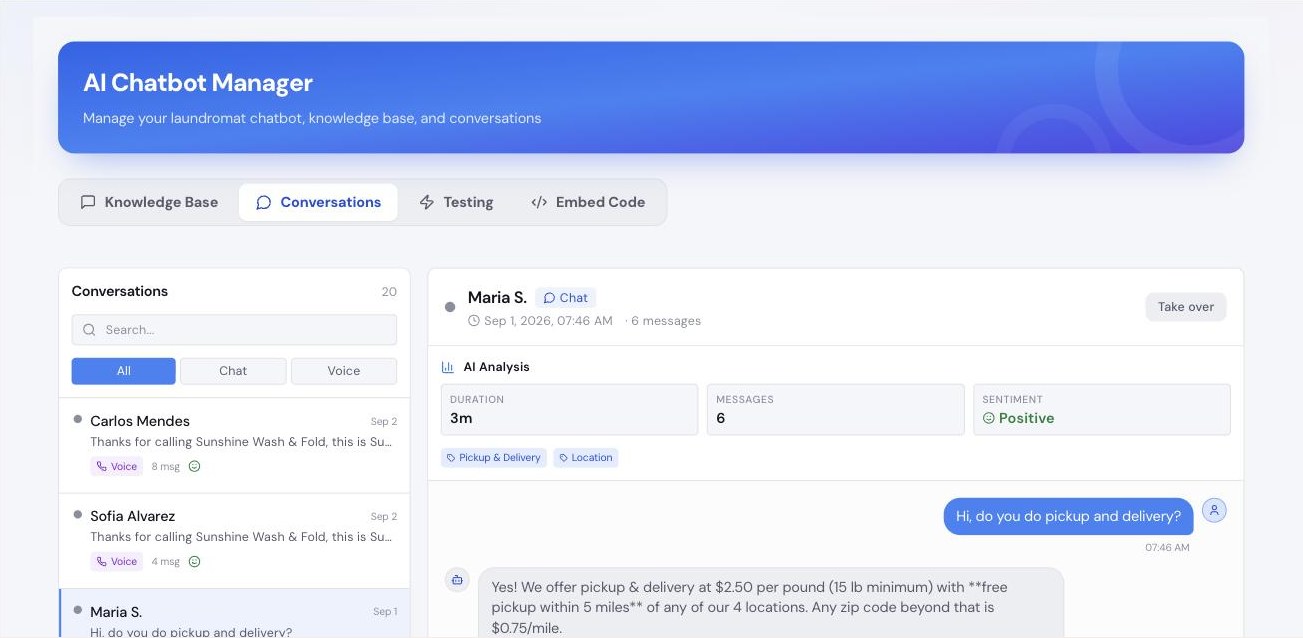Click '4 msg' under Sofia Alvarez
Viewport: 1303px width, 638px height.
point(166,561)
